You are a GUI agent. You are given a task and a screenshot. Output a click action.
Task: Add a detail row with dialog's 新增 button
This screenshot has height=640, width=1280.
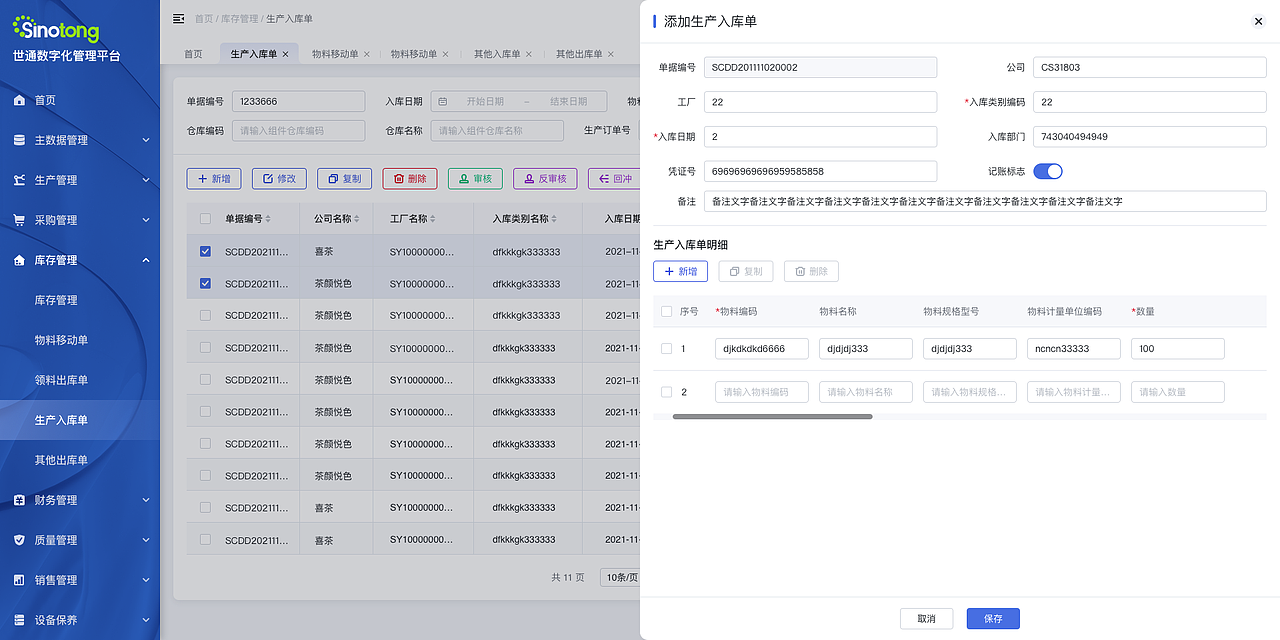(x=680, y=271)
